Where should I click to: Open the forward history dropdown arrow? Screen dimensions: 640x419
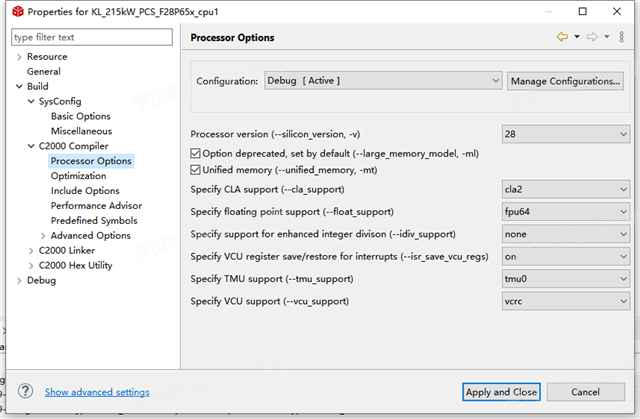(x=607, y=37)
